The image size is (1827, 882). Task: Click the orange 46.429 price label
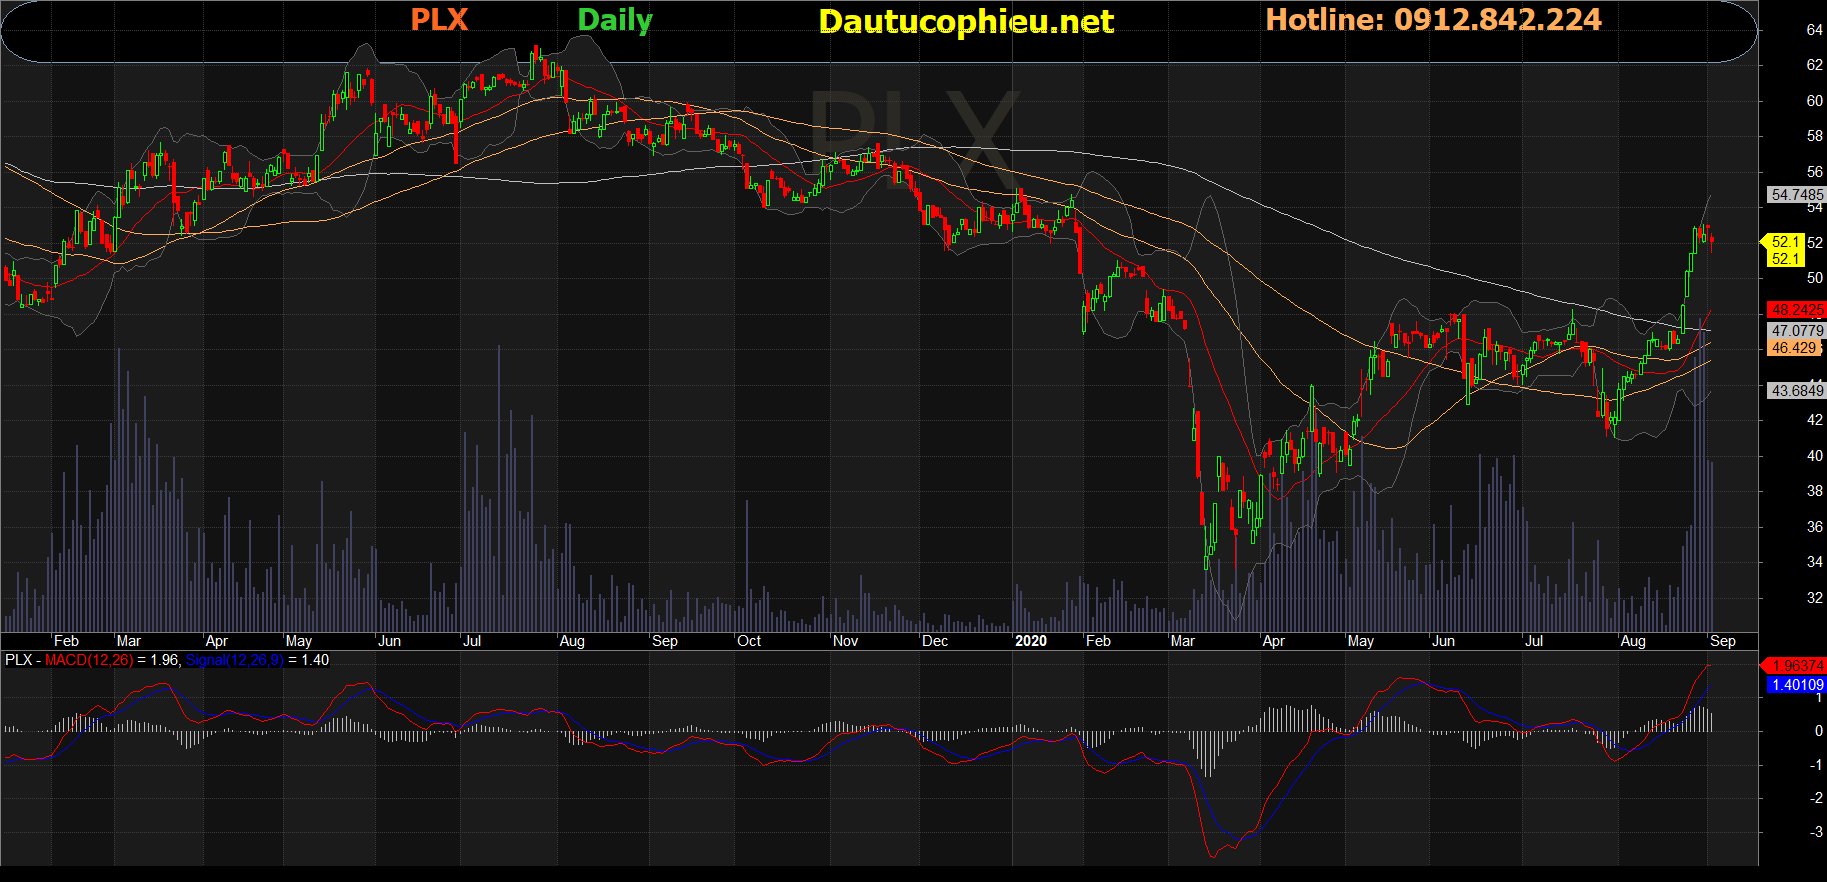pos(1794,348)
